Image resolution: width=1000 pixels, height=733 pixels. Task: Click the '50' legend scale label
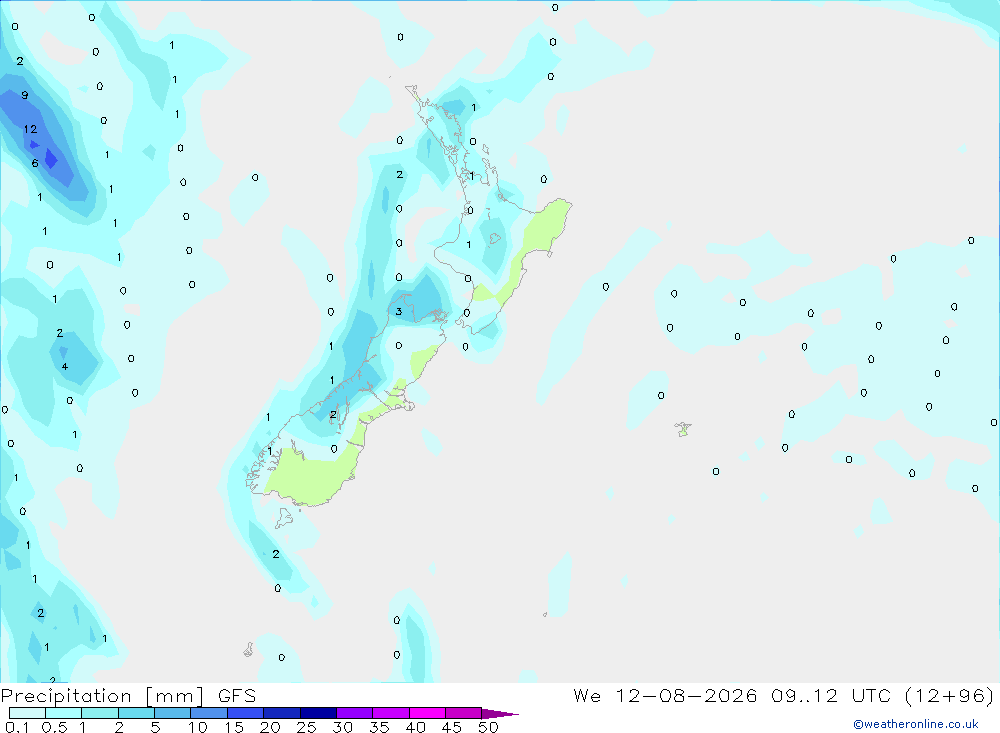click(x=488, y=727)
